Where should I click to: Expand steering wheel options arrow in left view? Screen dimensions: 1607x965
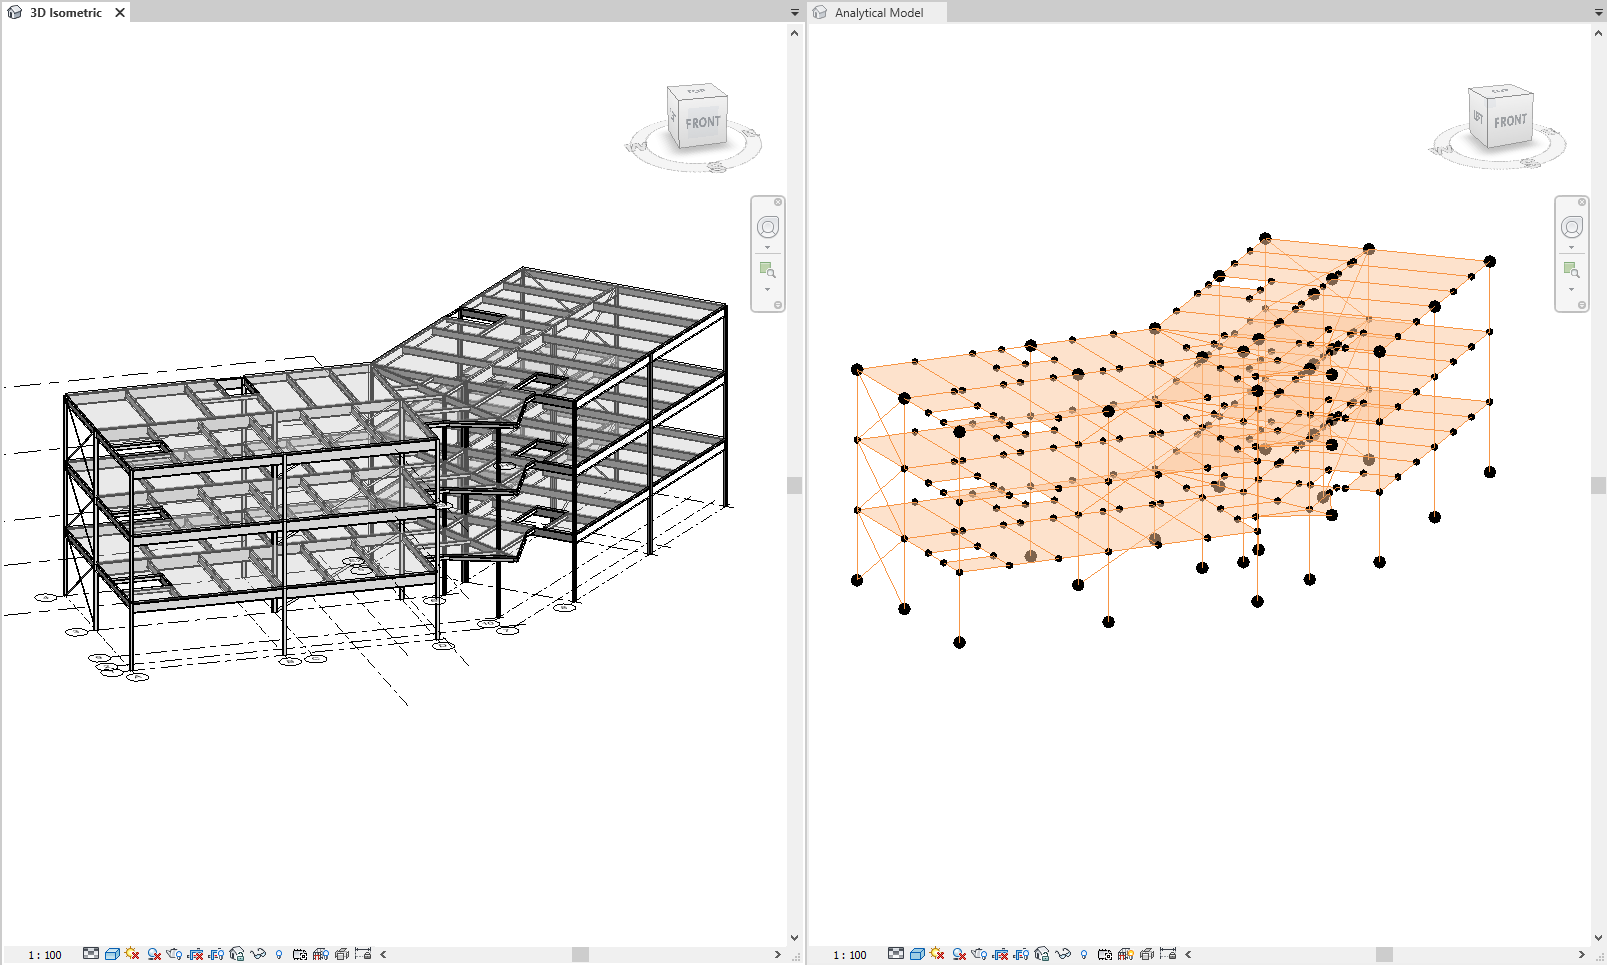[x=767, y=248]
